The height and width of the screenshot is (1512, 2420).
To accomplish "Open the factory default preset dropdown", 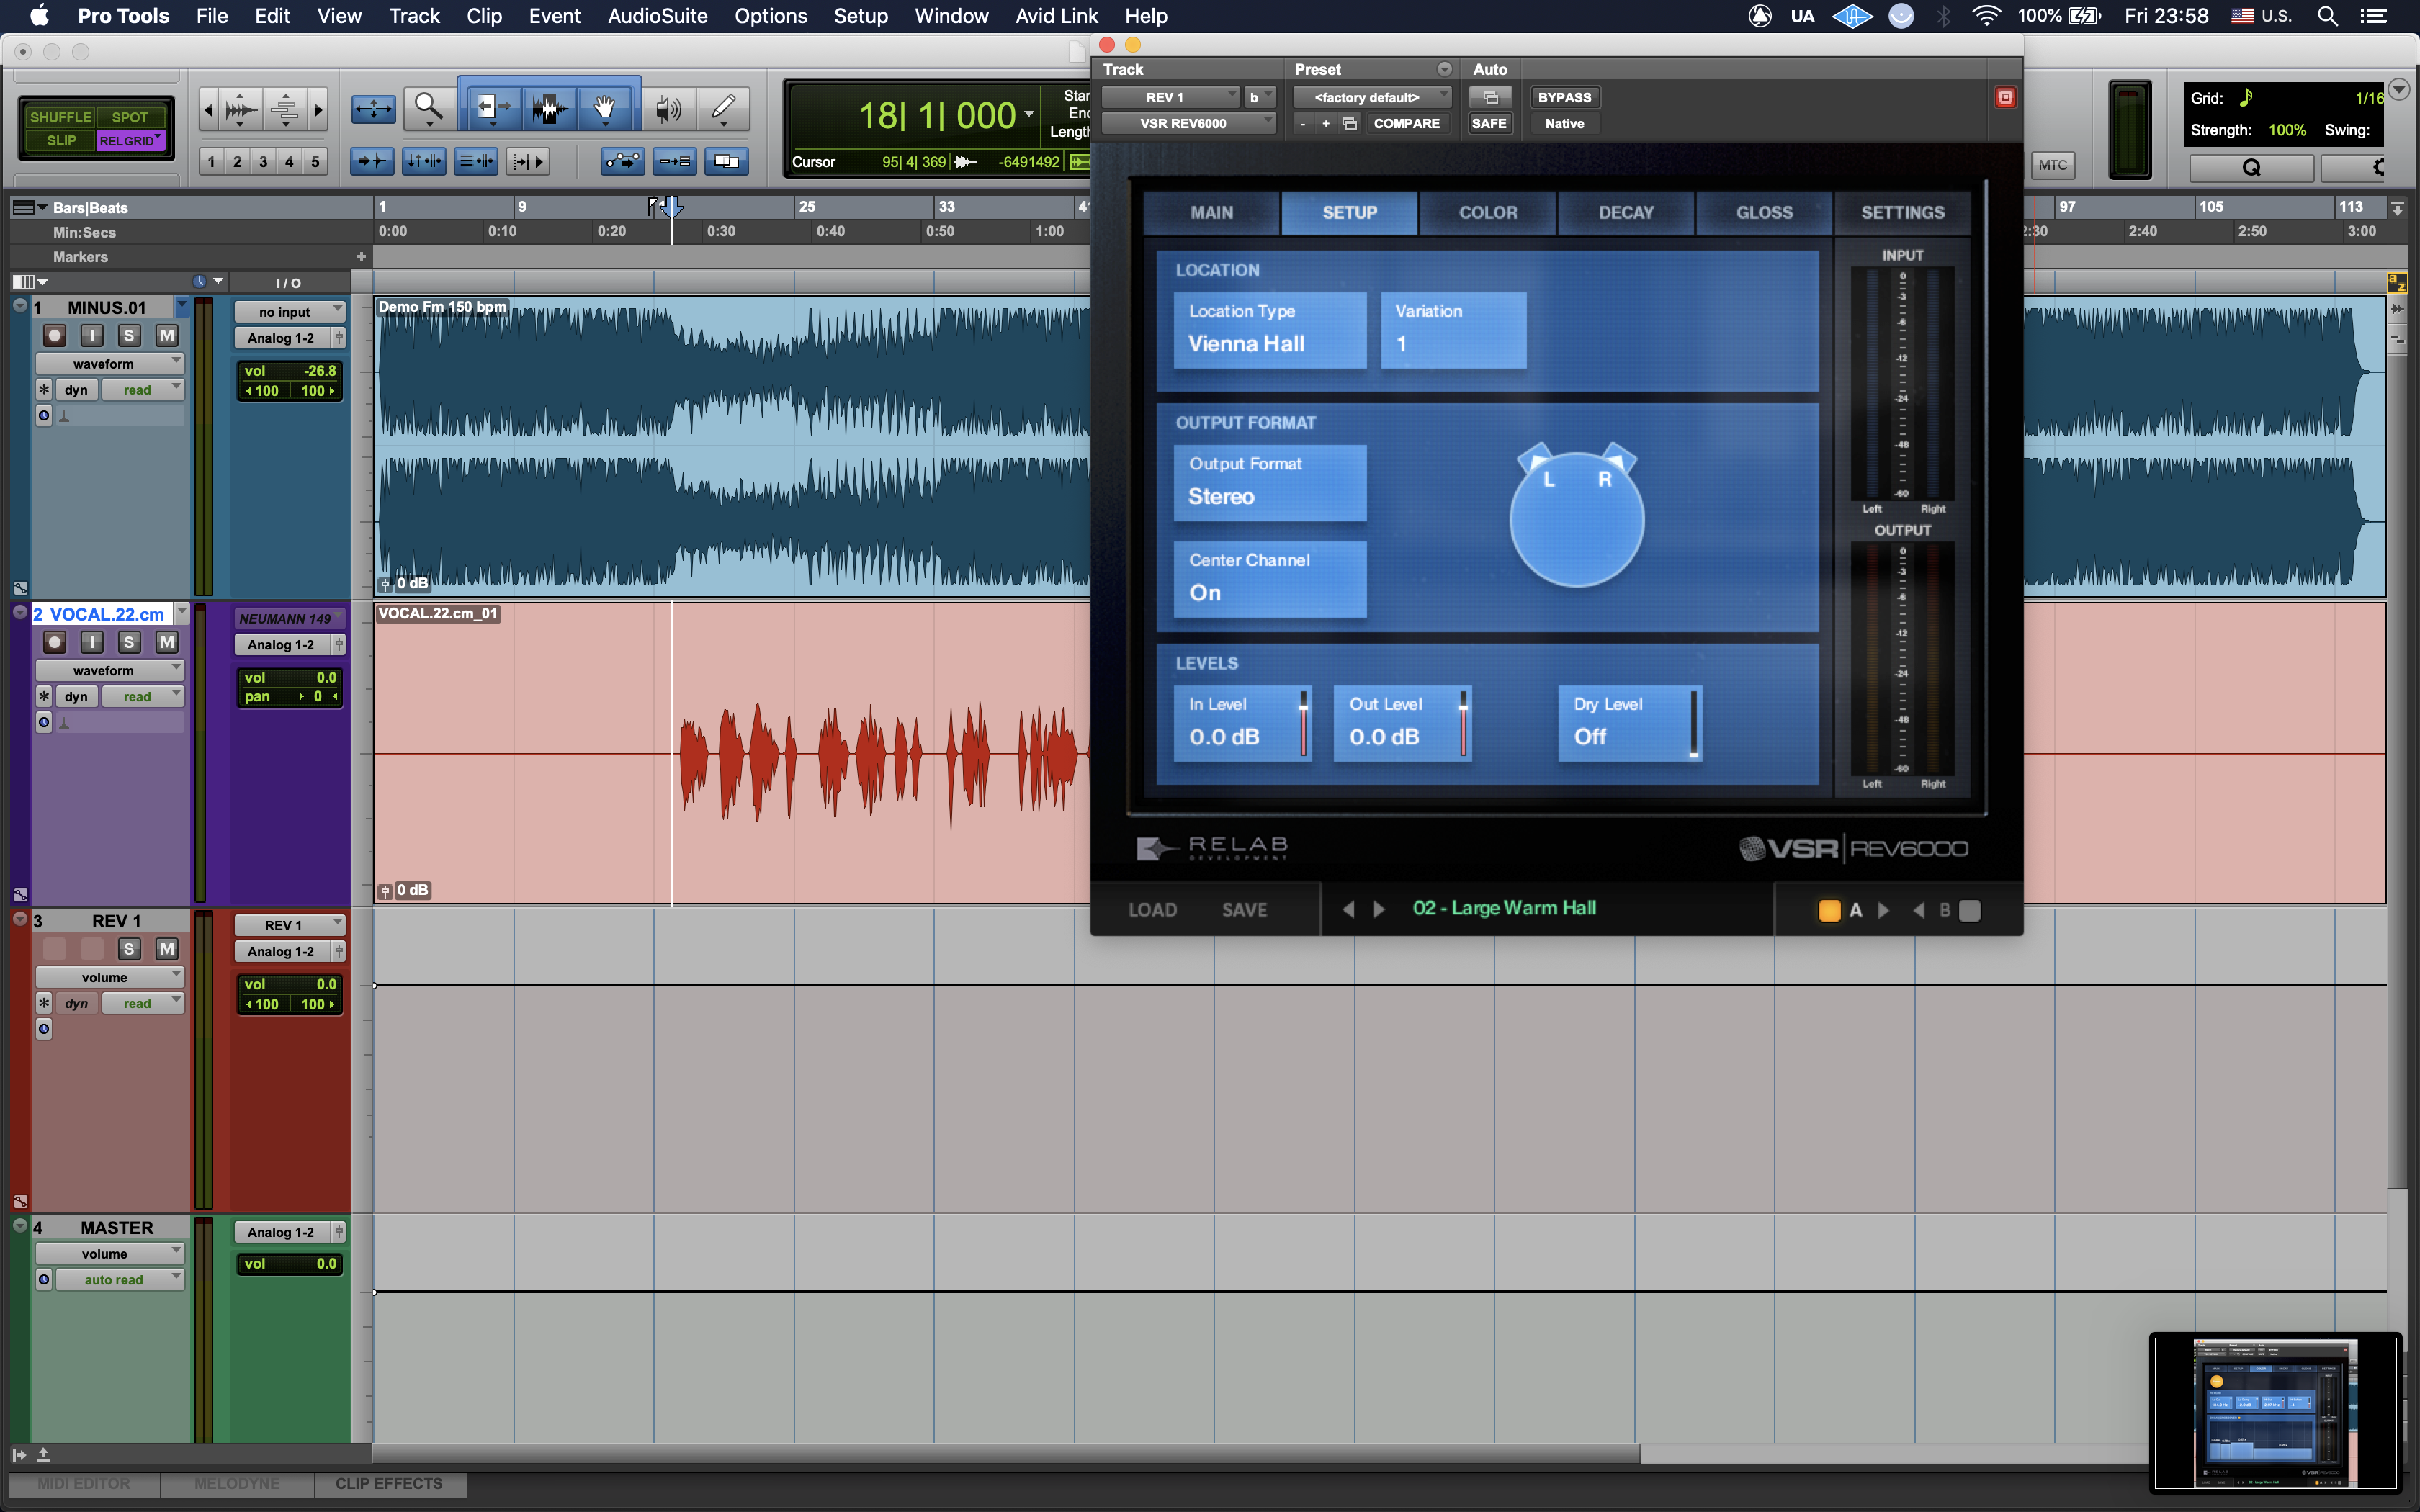I will tap(1371, 97).
